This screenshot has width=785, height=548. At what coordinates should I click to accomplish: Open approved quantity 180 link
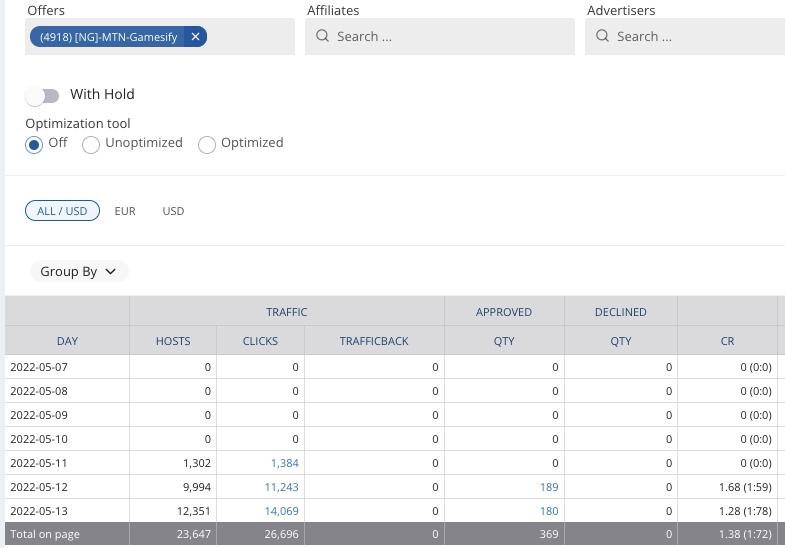pos(549,511)
